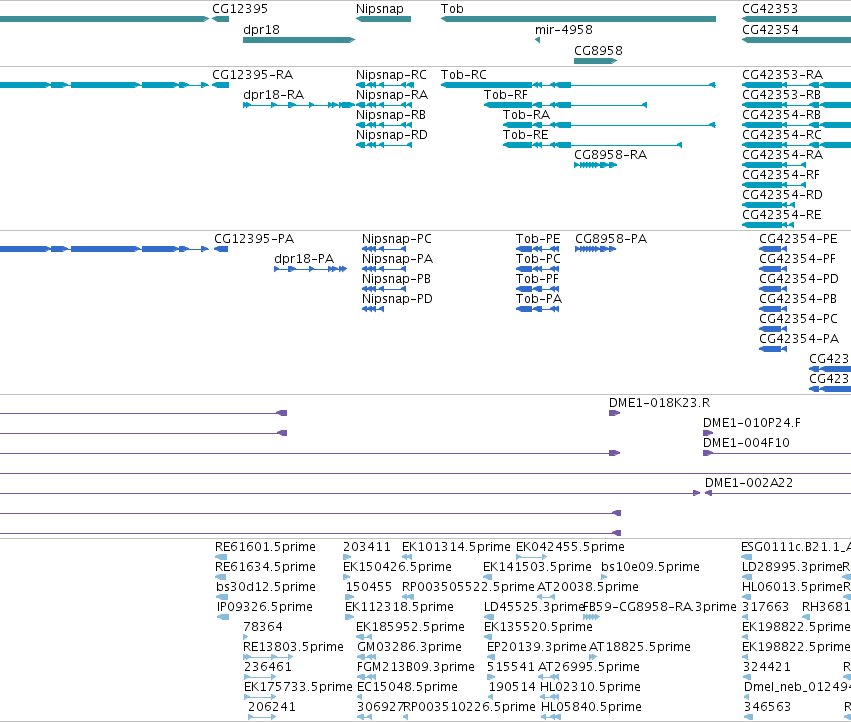The width and height of the screenshot is (851, 722).
Task: Click the bs30d12.5prime EST label
Action: (x=265, y=587)
